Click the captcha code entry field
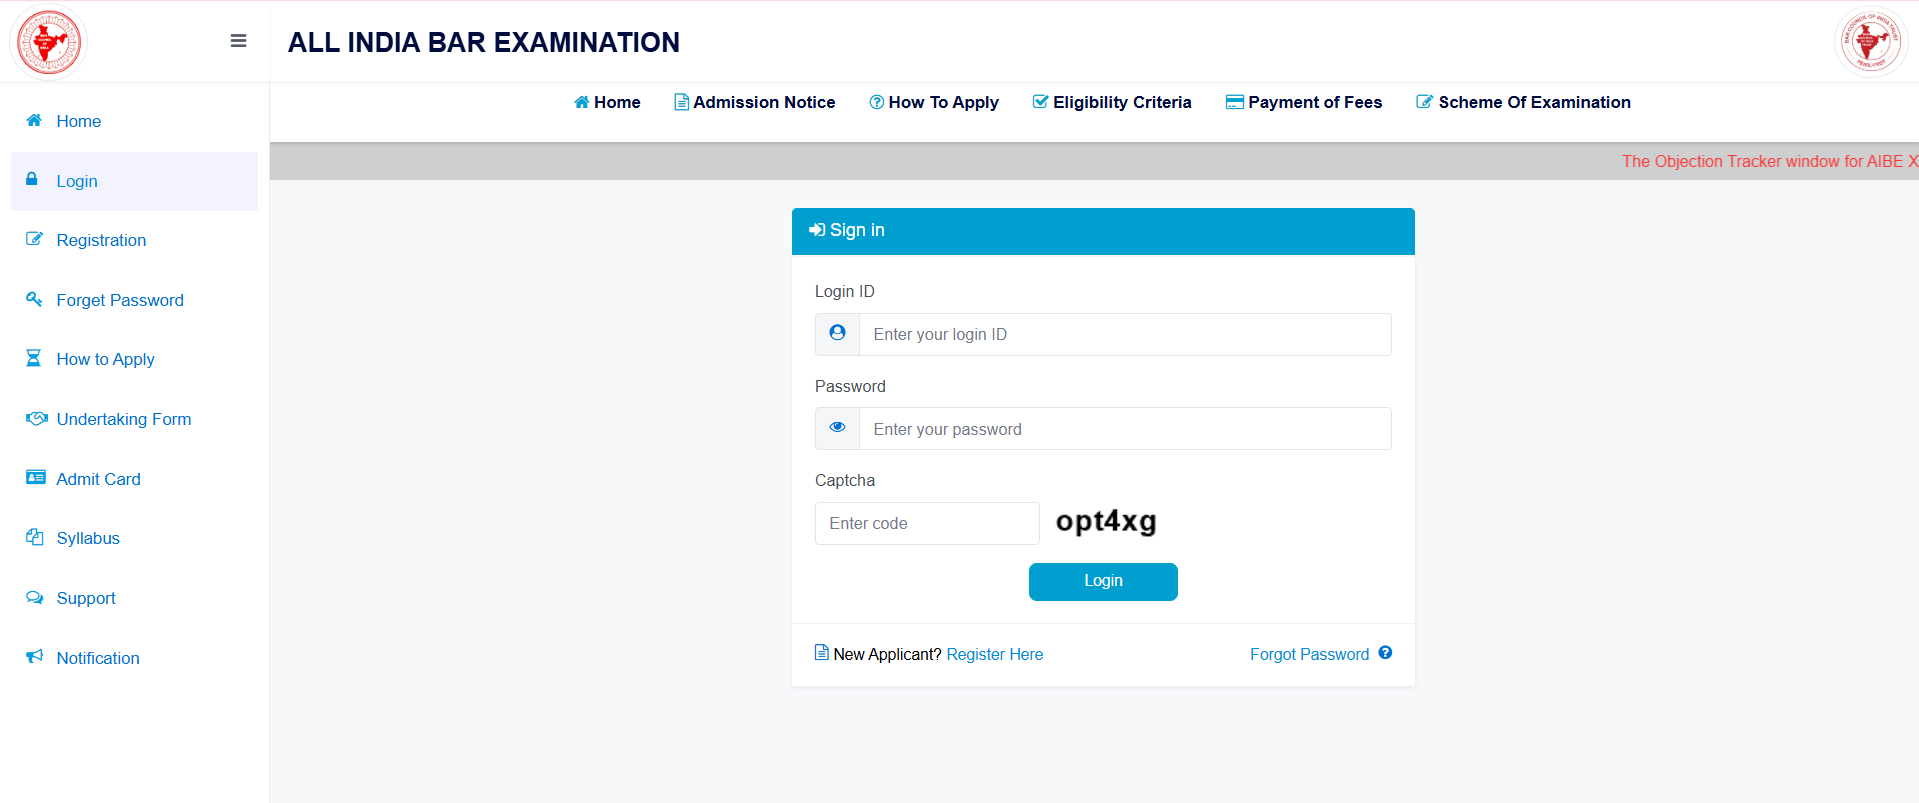This screenshot has width=1919, height=803. point(926,523)
